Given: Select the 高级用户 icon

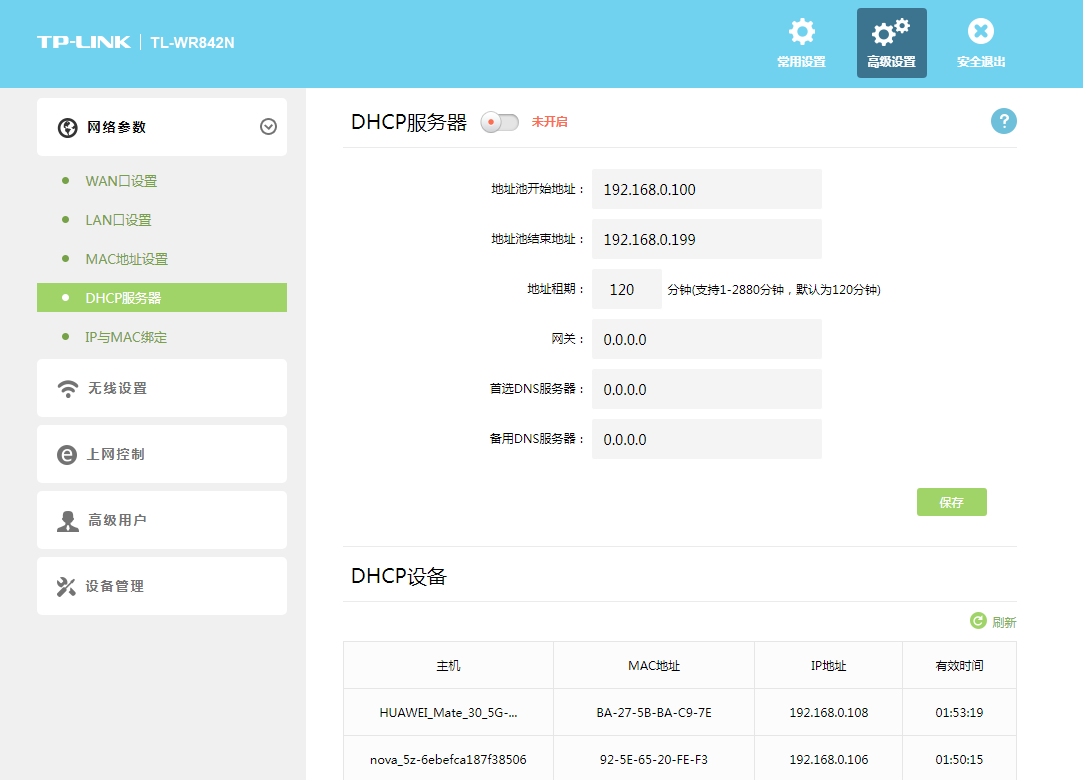Looking at the screenshot, I should click(x=67, y=519).
